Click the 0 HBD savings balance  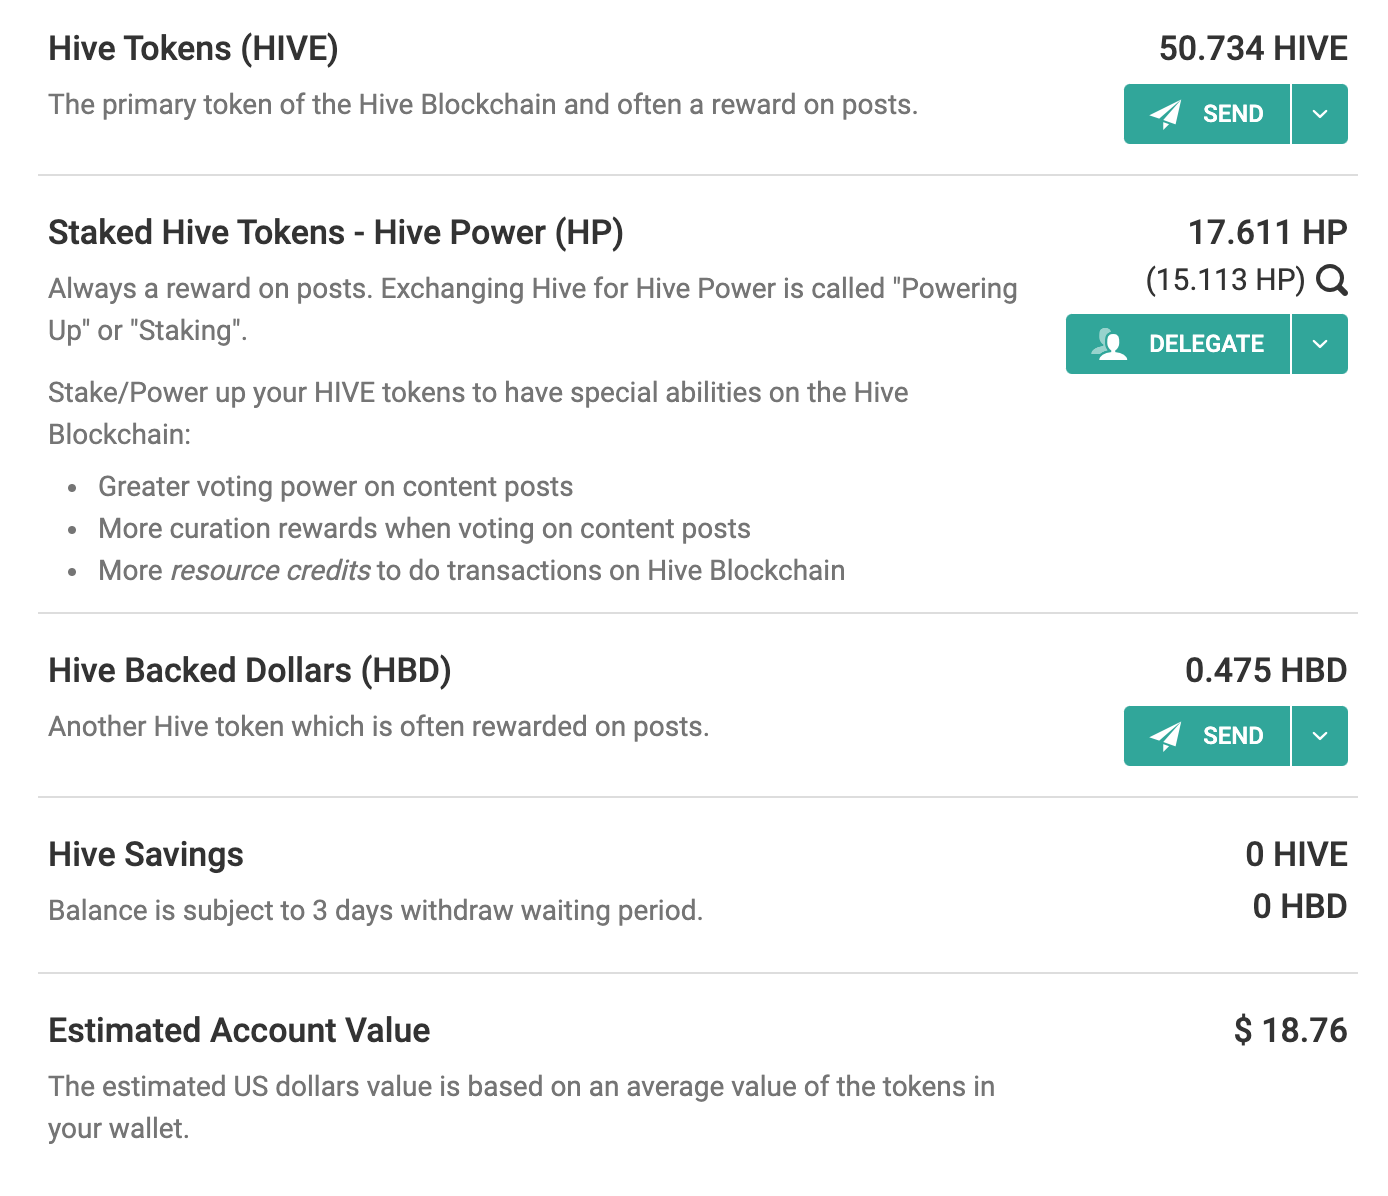pyautogui.click(x=1300, y=906)
